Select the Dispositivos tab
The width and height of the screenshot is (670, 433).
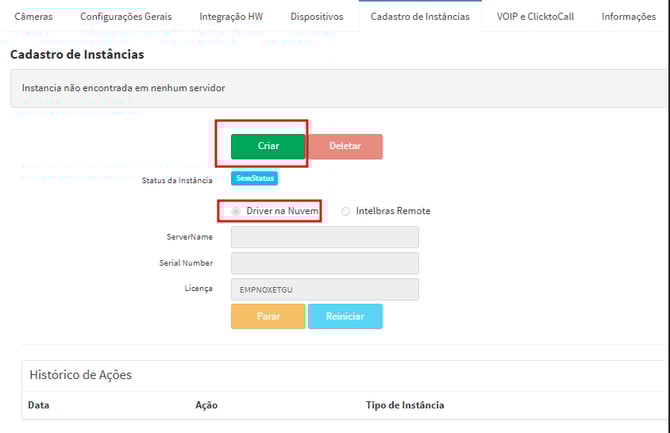click(x=316, y=17)
